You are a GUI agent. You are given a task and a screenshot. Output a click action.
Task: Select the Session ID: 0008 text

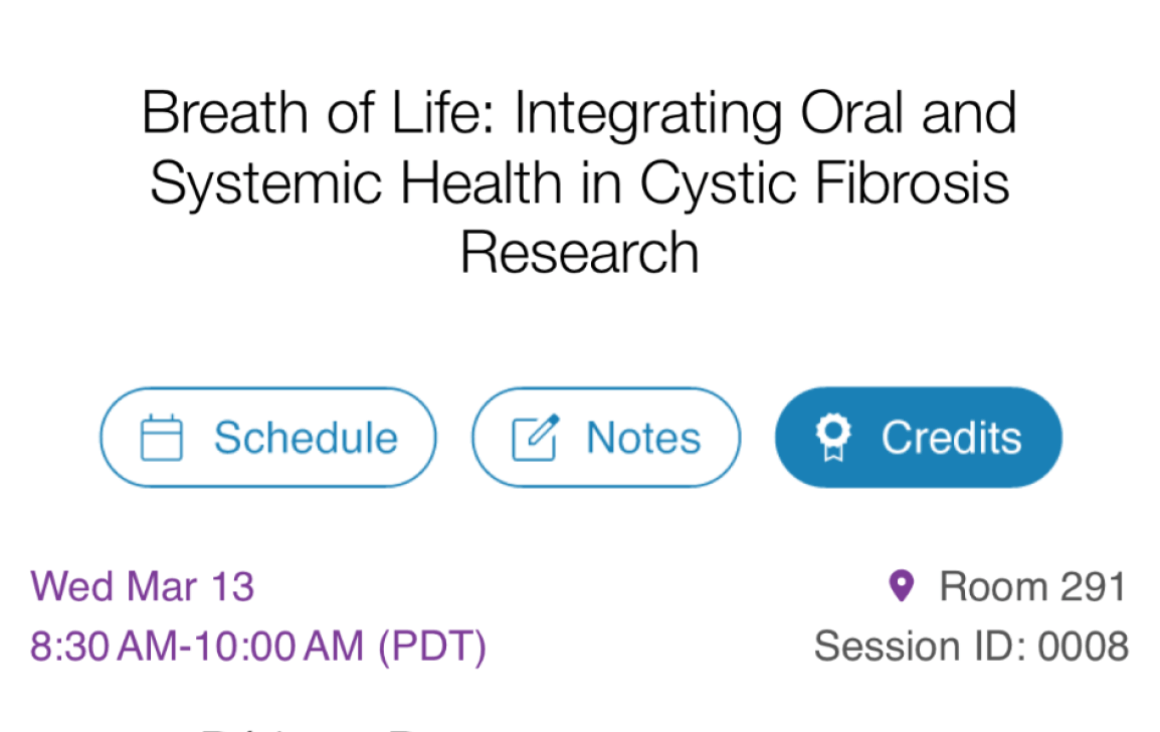[971, 646]
